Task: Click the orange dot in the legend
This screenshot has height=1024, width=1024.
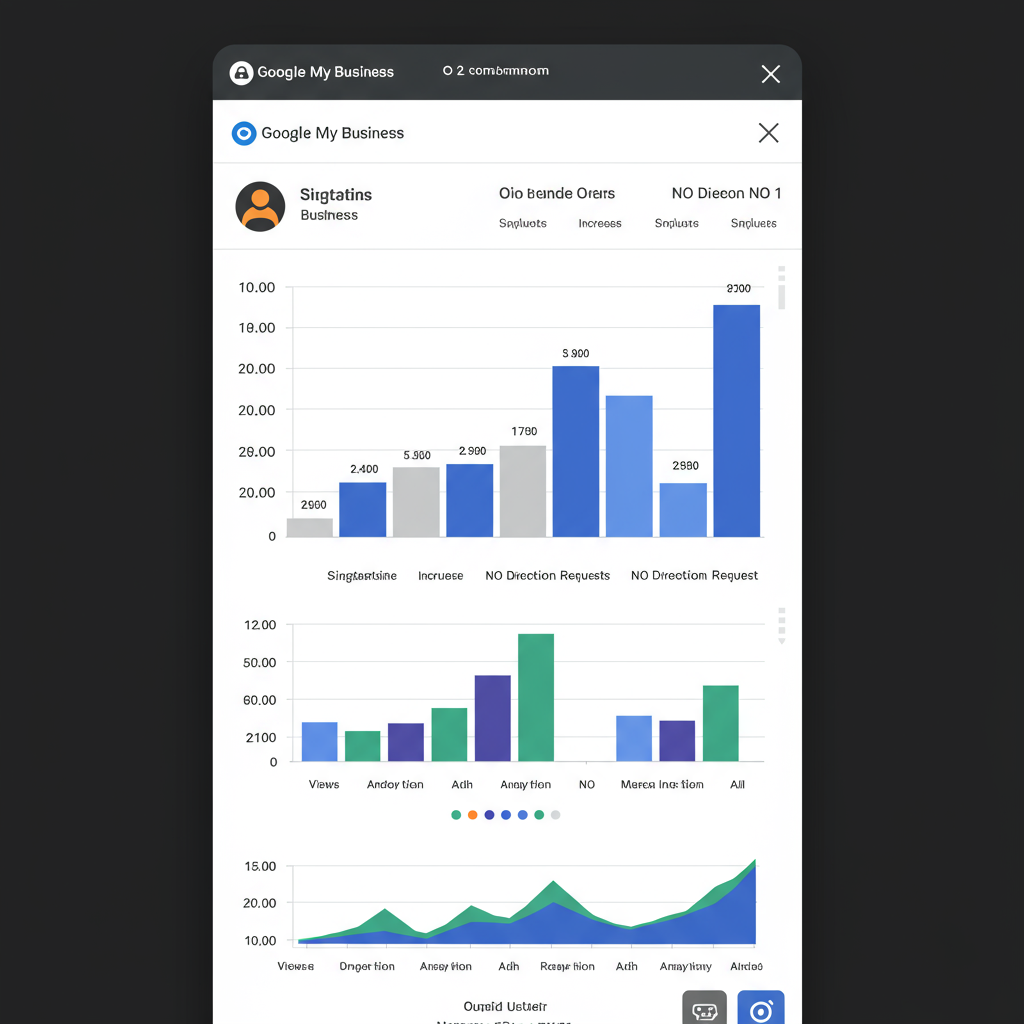Action: pos(473,815)
